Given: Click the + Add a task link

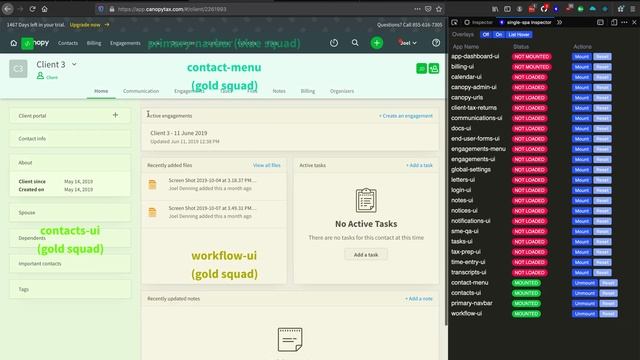Looking at the screenshot, I should pos(419,165).
